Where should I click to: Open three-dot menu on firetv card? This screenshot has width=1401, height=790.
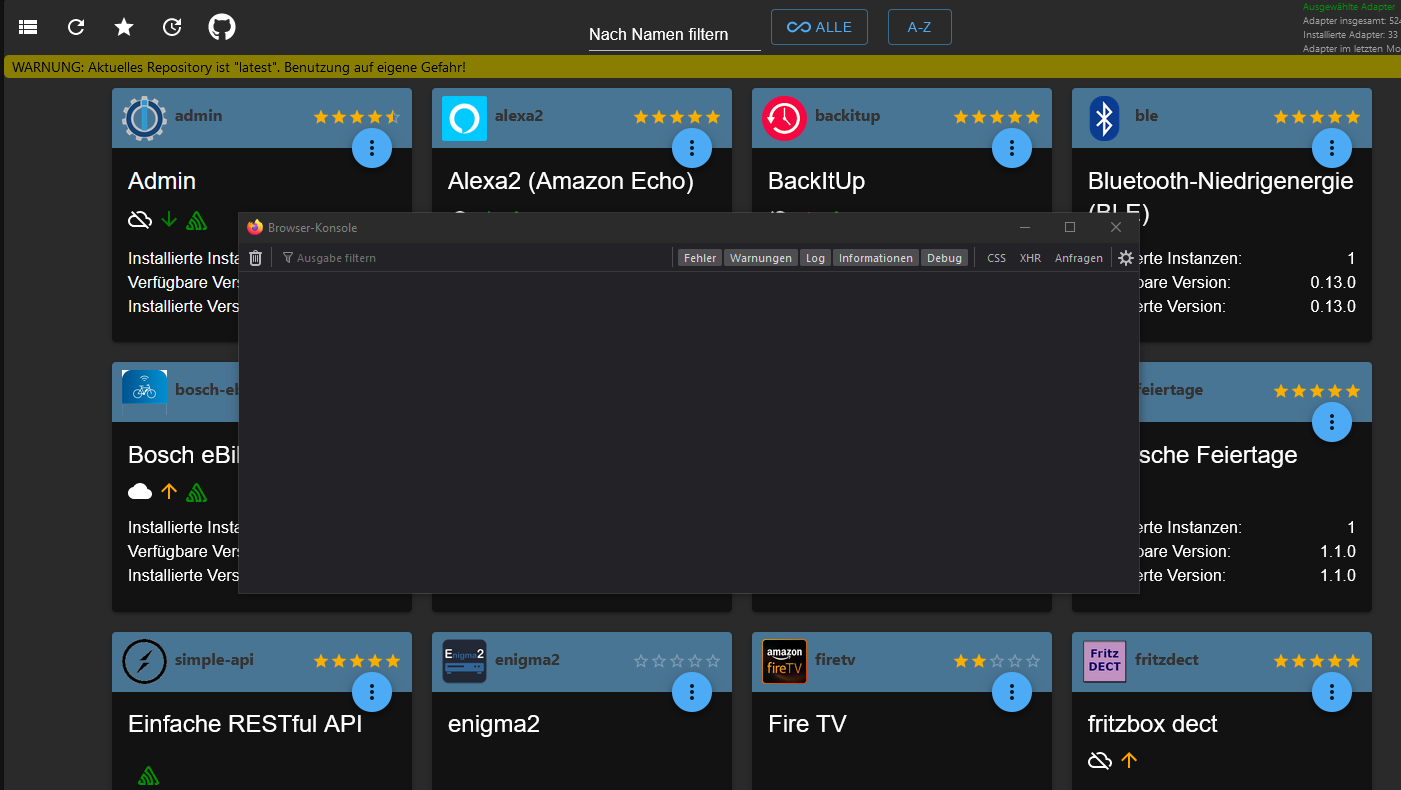tap(1012, 691)
